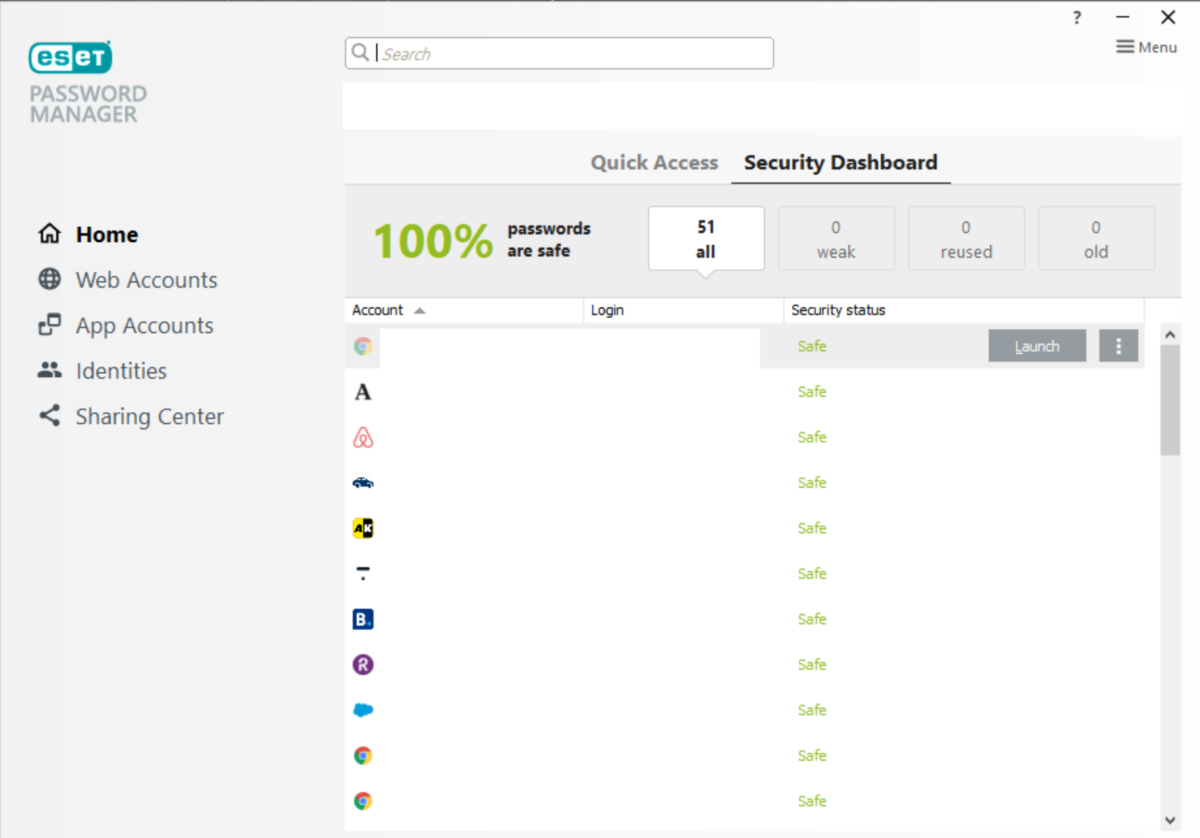
Task: Select the black letter A account icon
Action: click(363, 392)
